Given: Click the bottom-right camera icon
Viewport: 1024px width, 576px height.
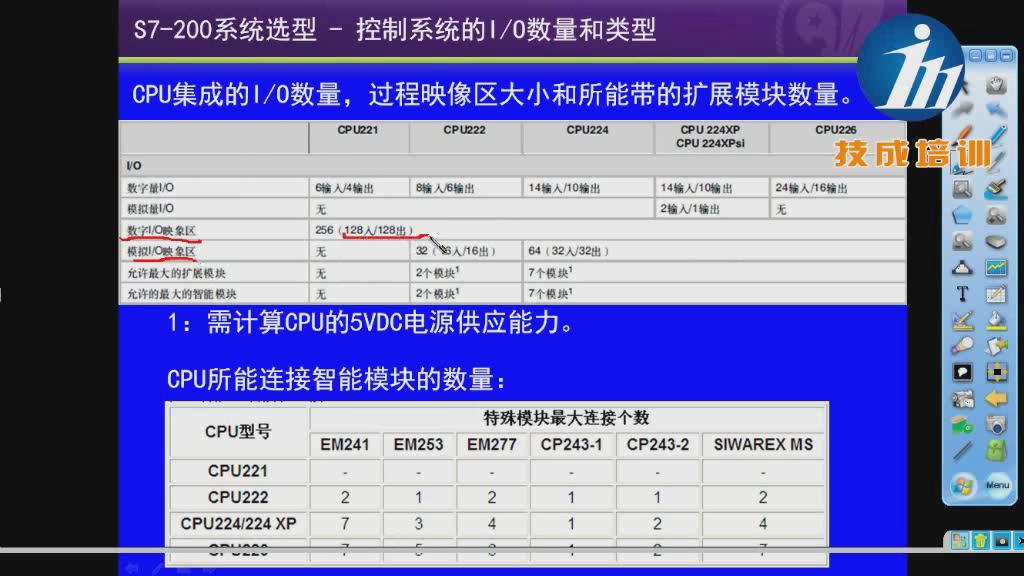Looking at the screenshot, I should 1002,541.
